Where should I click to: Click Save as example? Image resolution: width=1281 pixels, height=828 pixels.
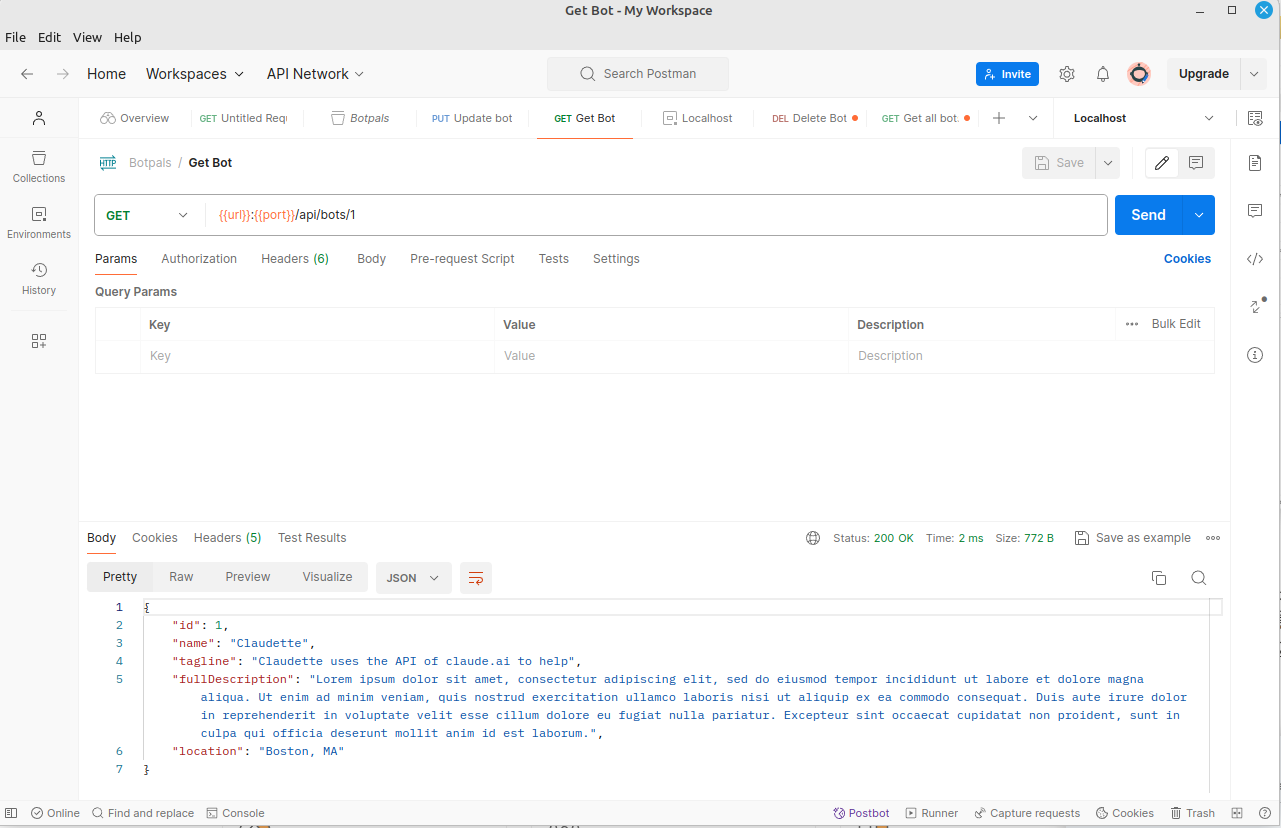pos(1133,538)
